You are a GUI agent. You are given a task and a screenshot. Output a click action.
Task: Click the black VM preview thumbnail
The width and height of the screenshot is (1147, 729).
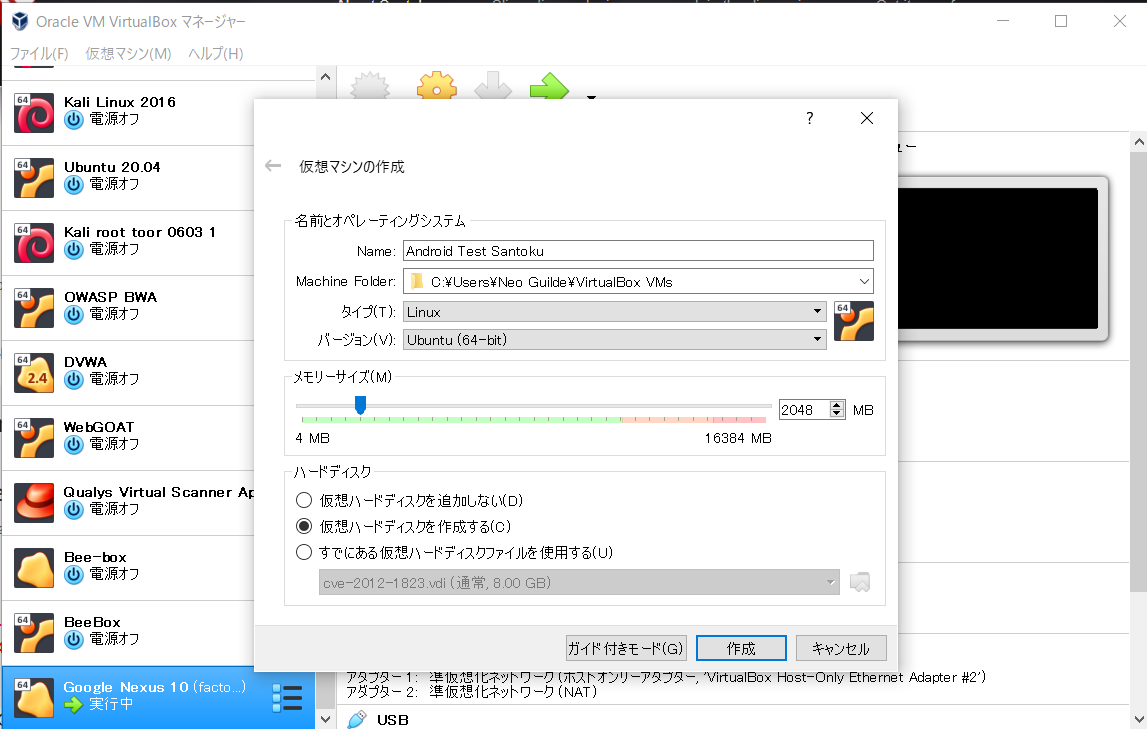coord(998,258)
